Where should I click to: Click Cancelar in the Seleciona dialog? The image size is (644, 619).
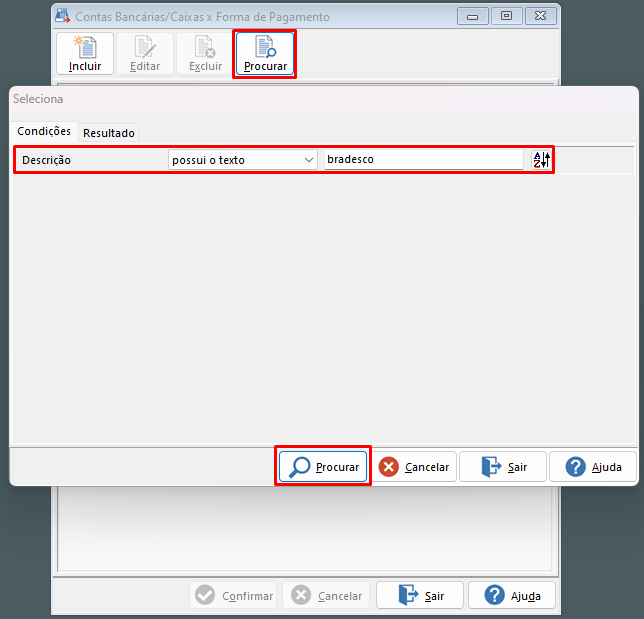pos(414,467)
